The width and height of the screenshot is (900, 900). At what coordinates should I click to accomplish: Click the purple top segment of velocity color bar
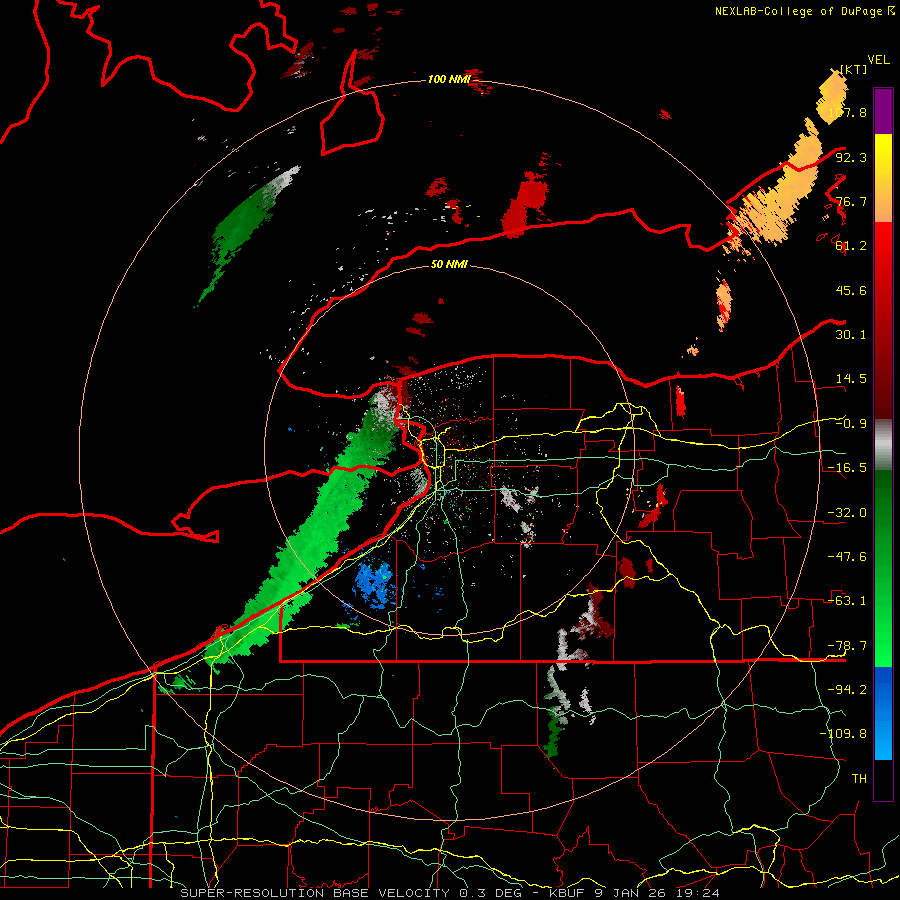tap(883, 111)
